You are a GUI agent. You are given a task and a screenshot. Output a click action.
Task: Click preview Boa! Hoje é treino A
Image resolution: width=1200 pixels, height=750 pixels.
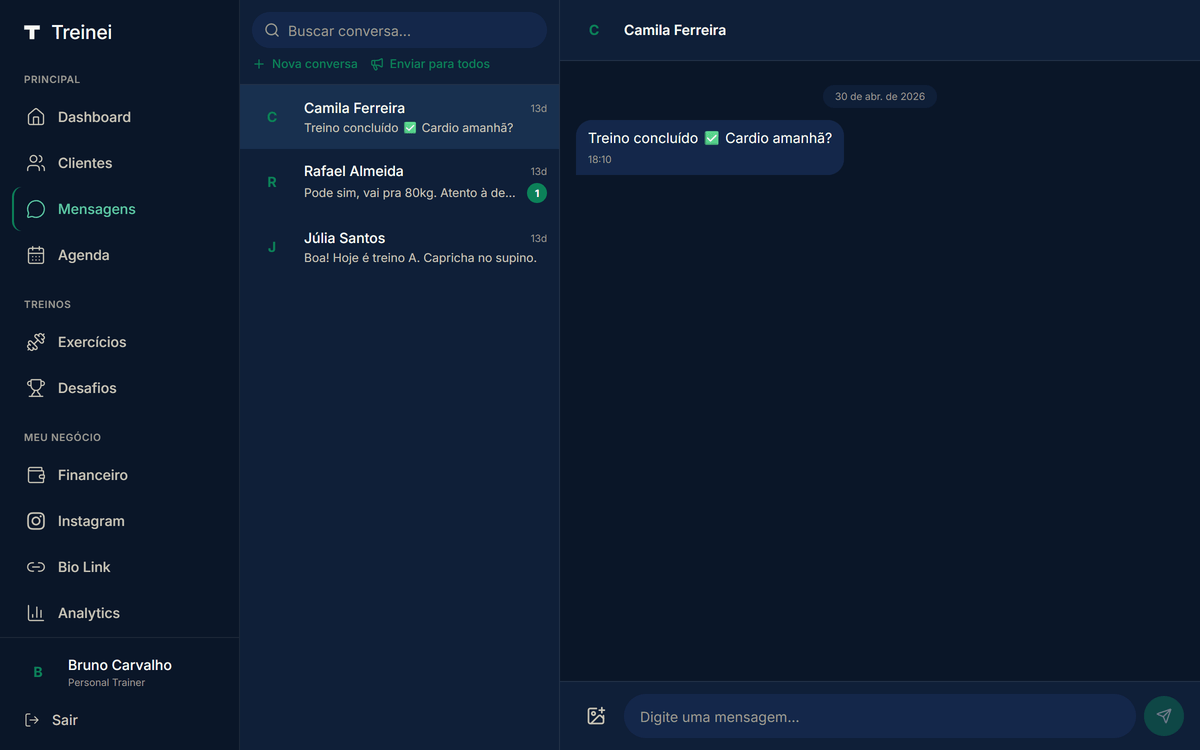click(x=420, y=258)
